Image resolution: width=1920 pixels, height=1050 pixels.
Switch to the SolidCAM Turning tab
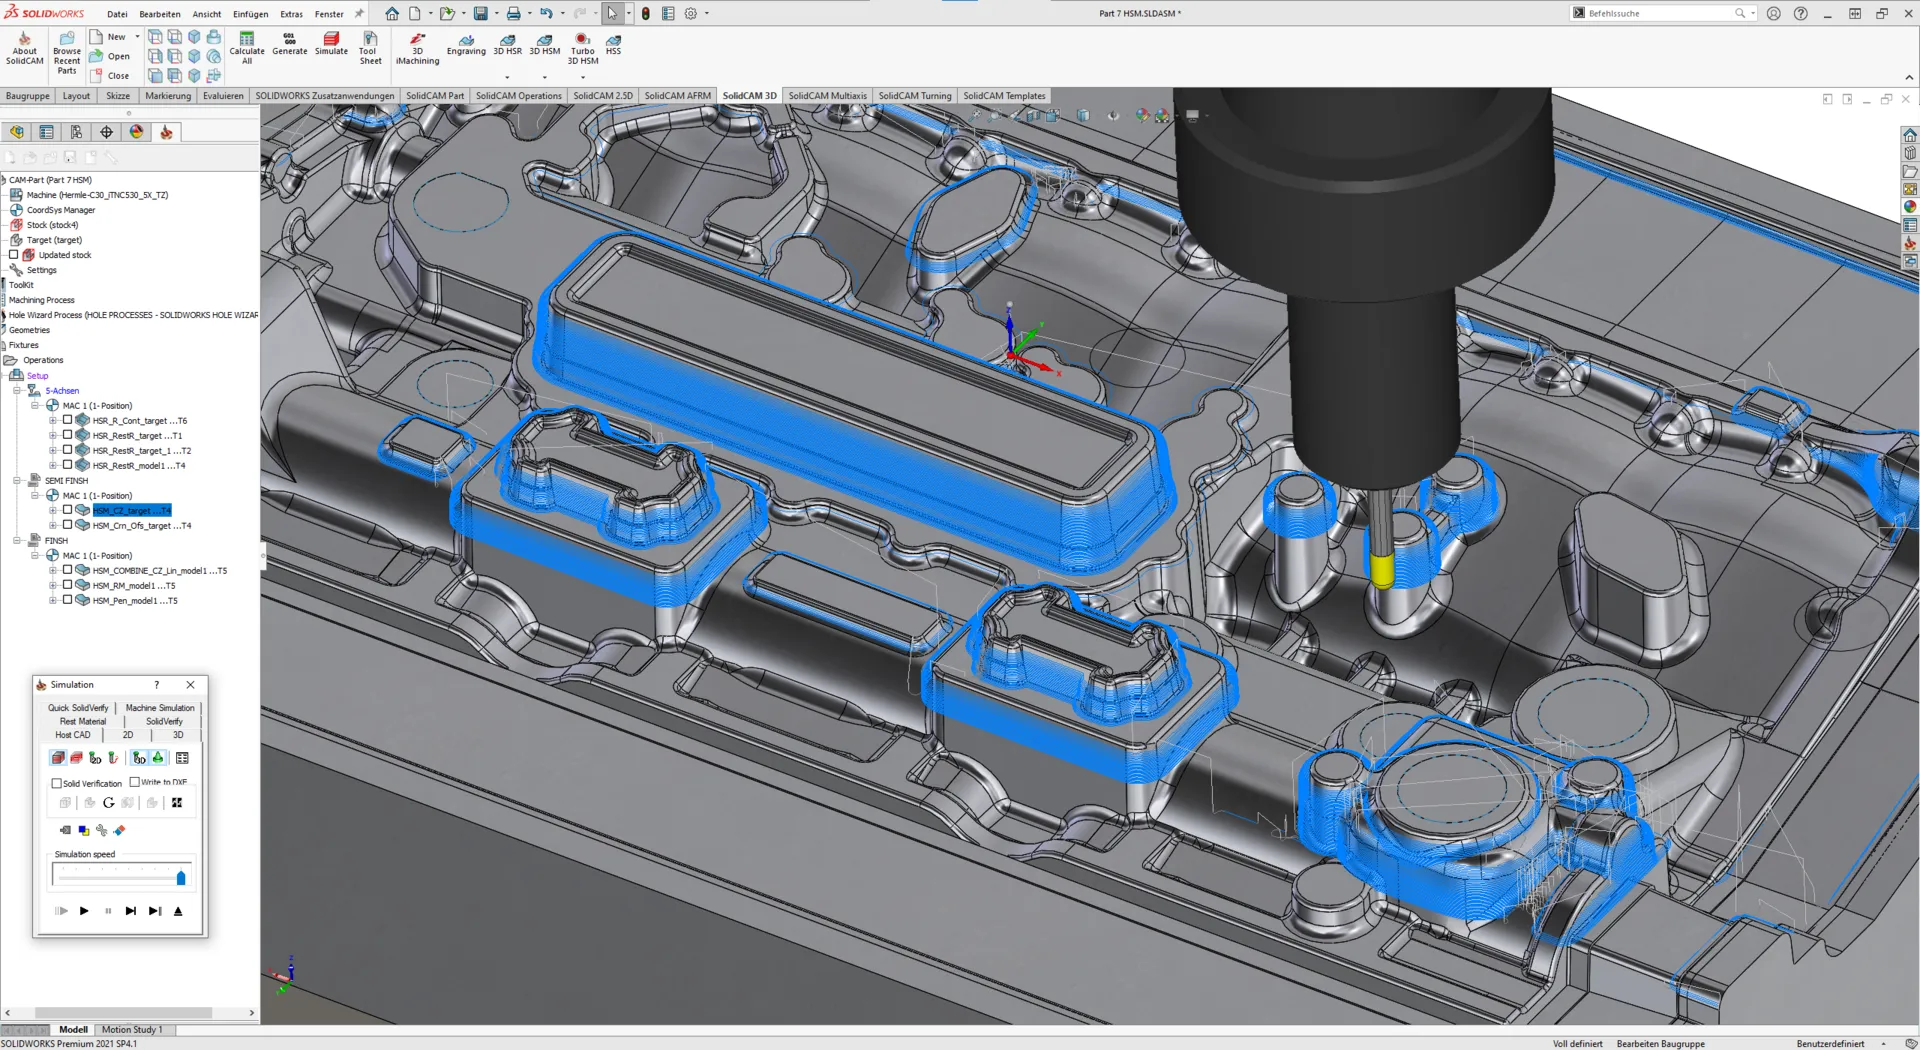(x=914, y=95)
